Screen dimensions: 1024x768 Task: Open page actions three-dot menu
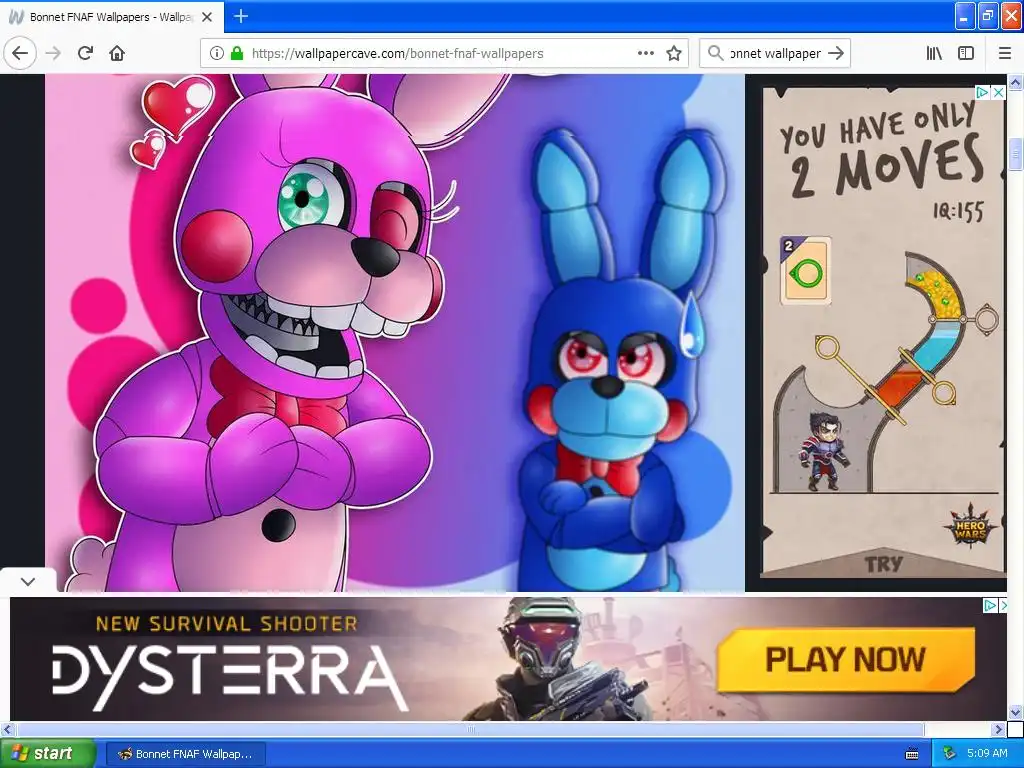tap(645, 54)
